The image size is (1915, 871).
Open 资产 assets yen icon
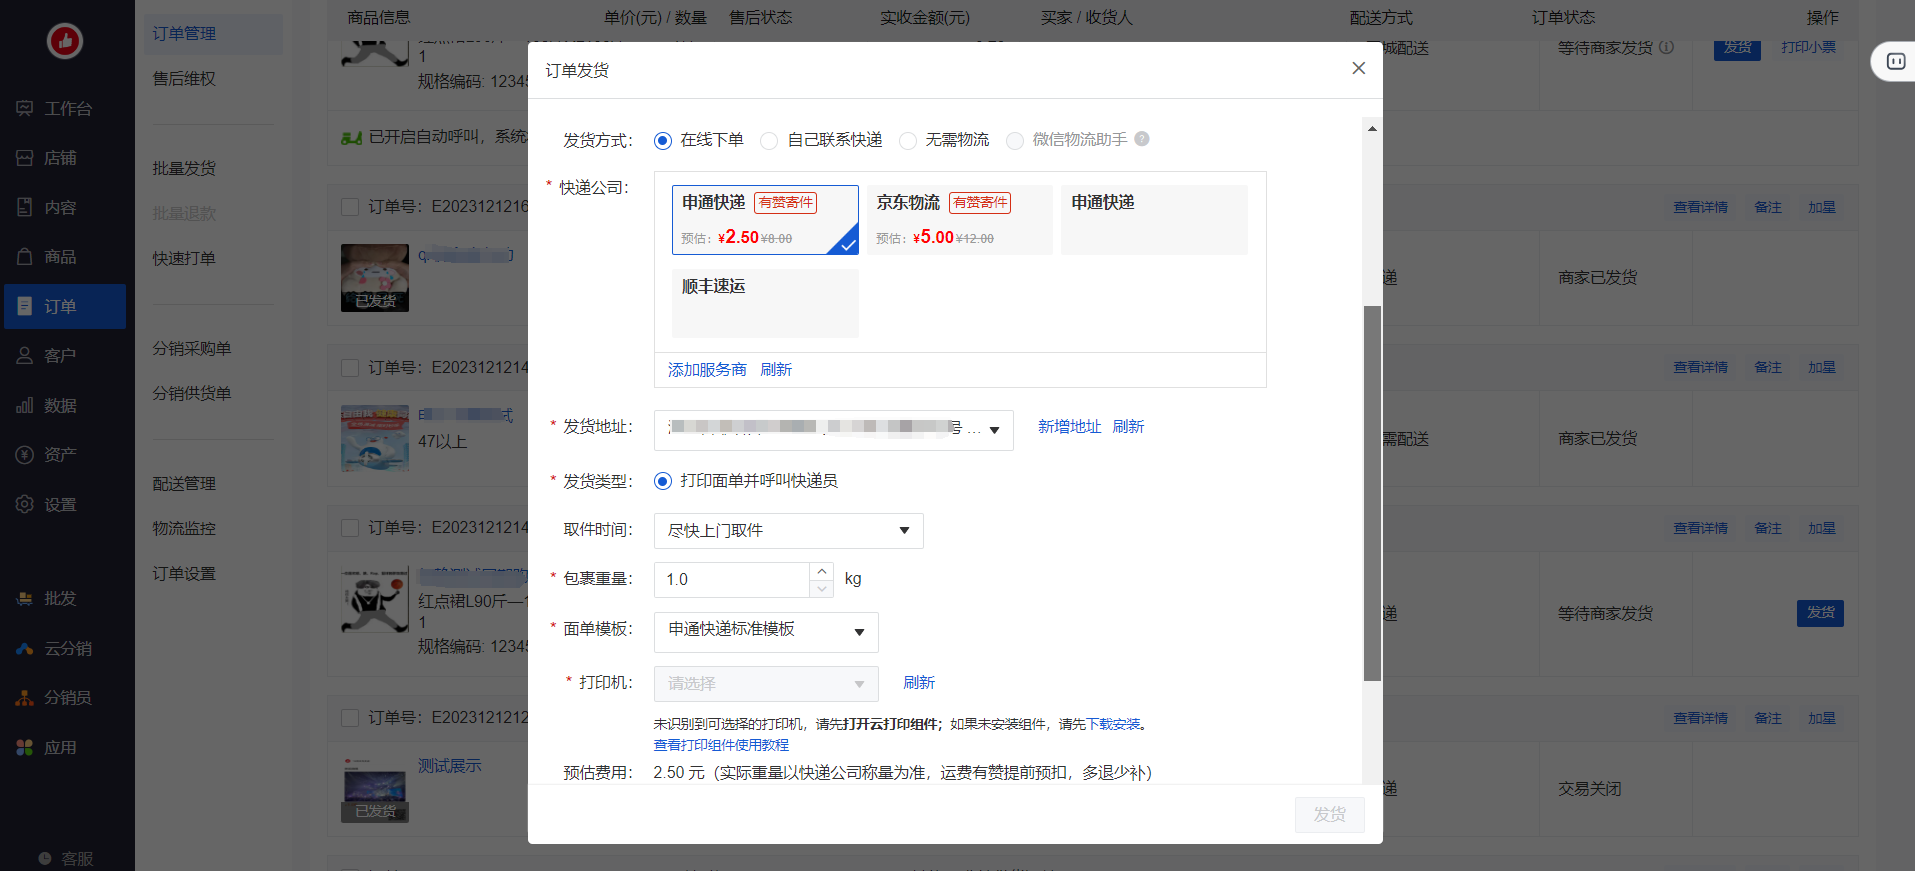(x=24, y=455)
